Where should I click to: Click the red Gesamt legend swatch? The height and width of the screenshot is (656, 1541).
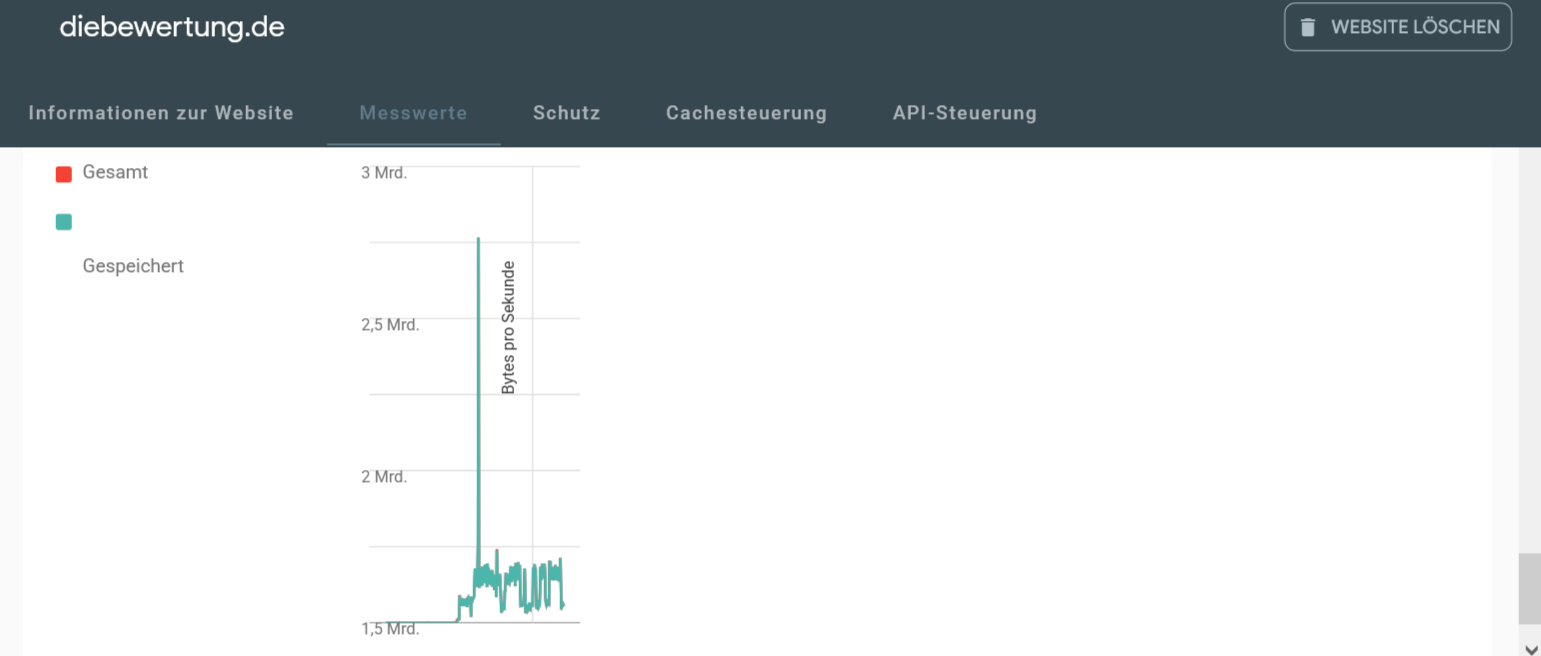pyautogui.click(x=64, y=174)
